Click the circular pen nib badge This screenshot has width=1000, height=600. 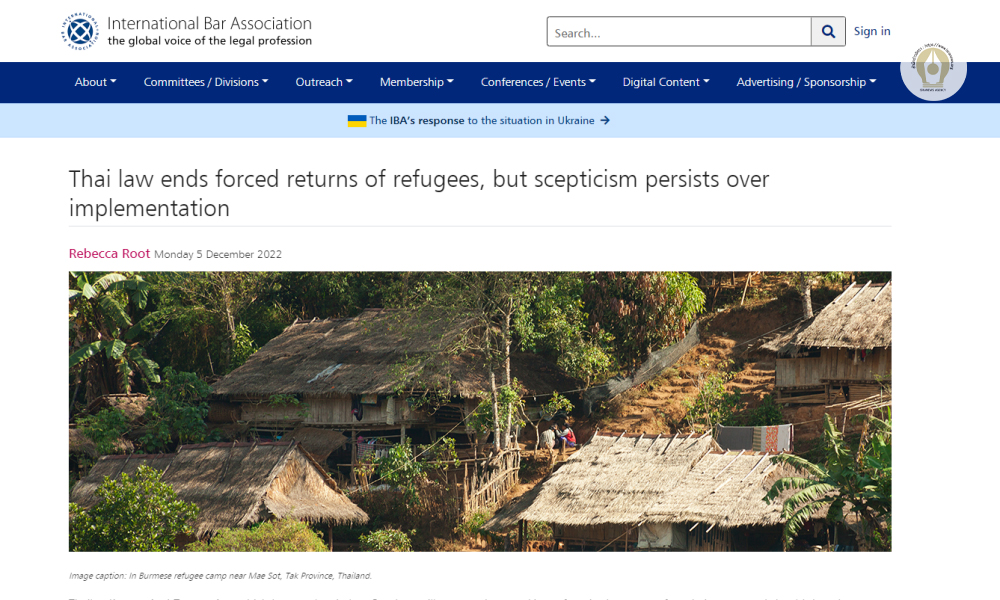point(933,68)
